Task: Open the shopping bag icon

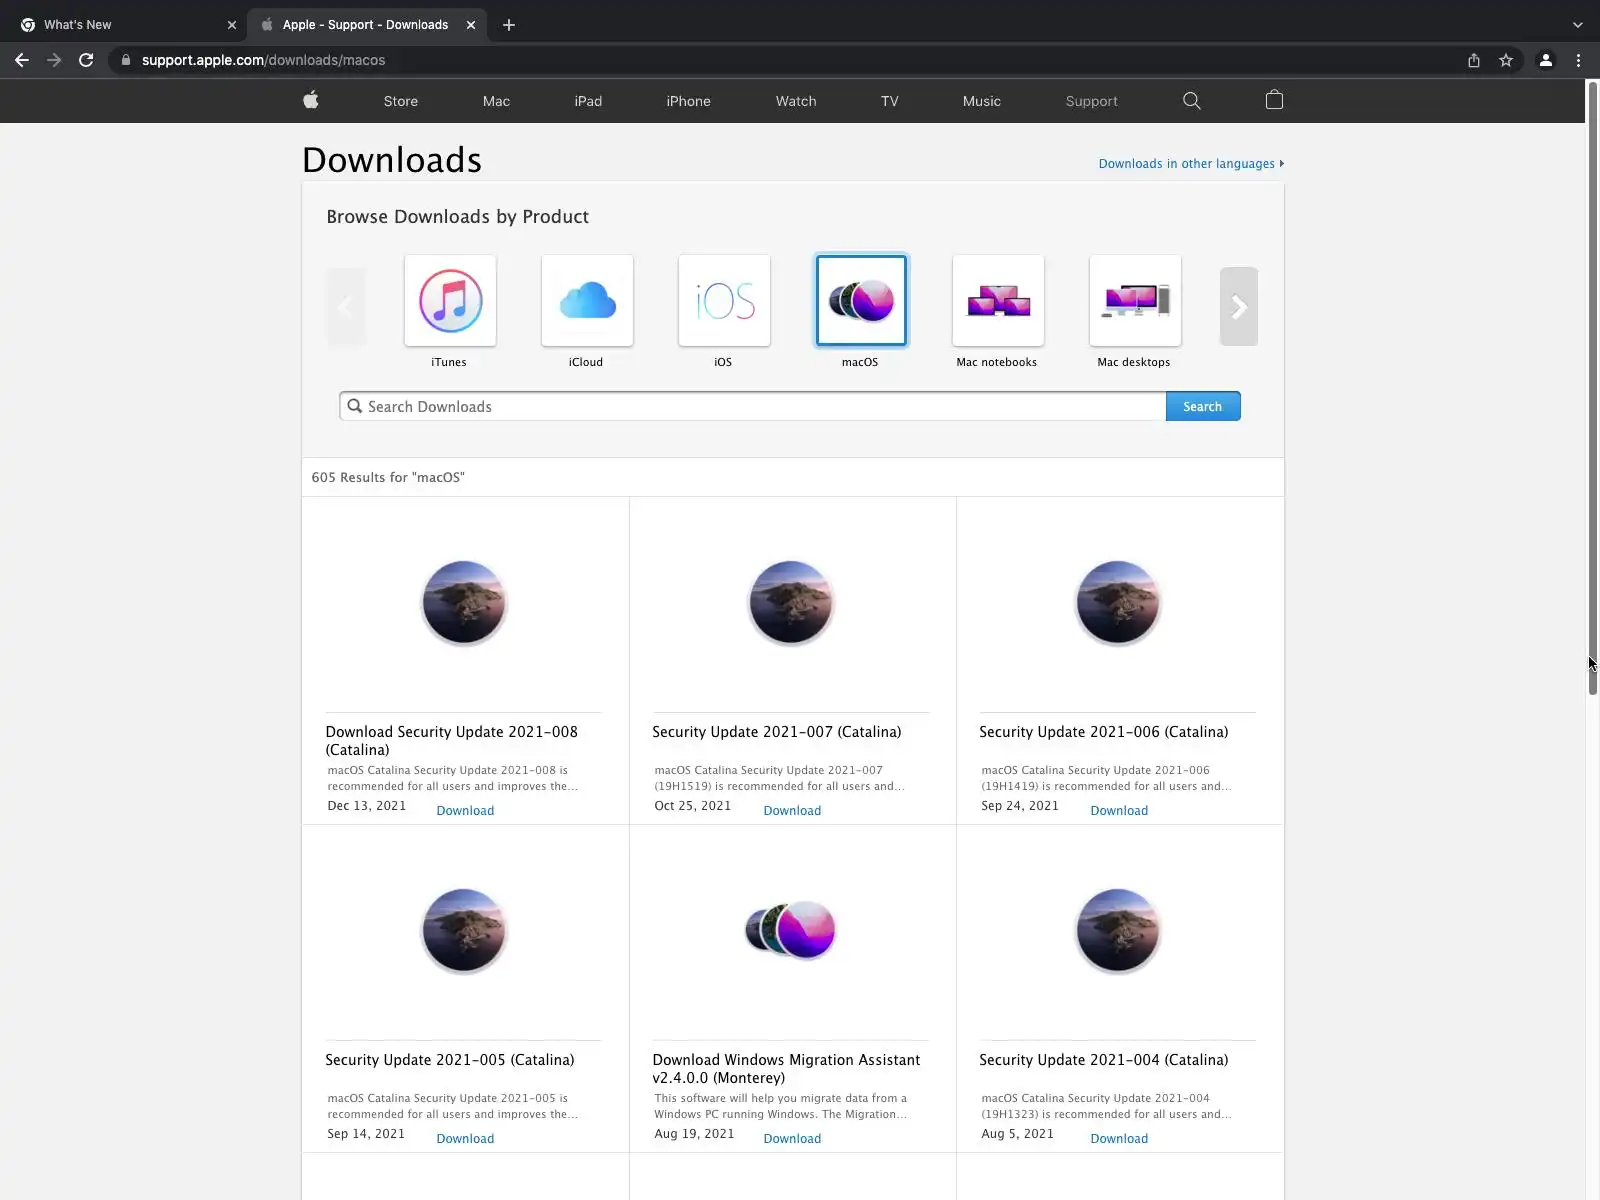Action: click(1274, 100)
